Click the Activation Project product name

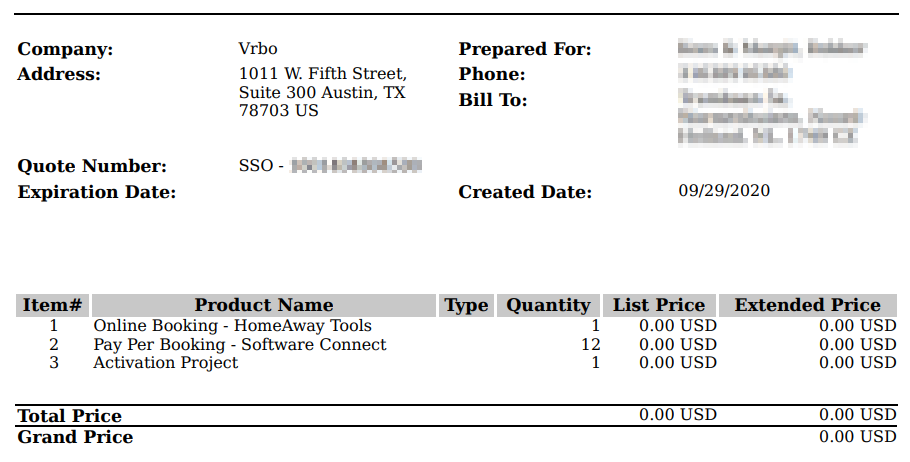[x=165, y=363]
